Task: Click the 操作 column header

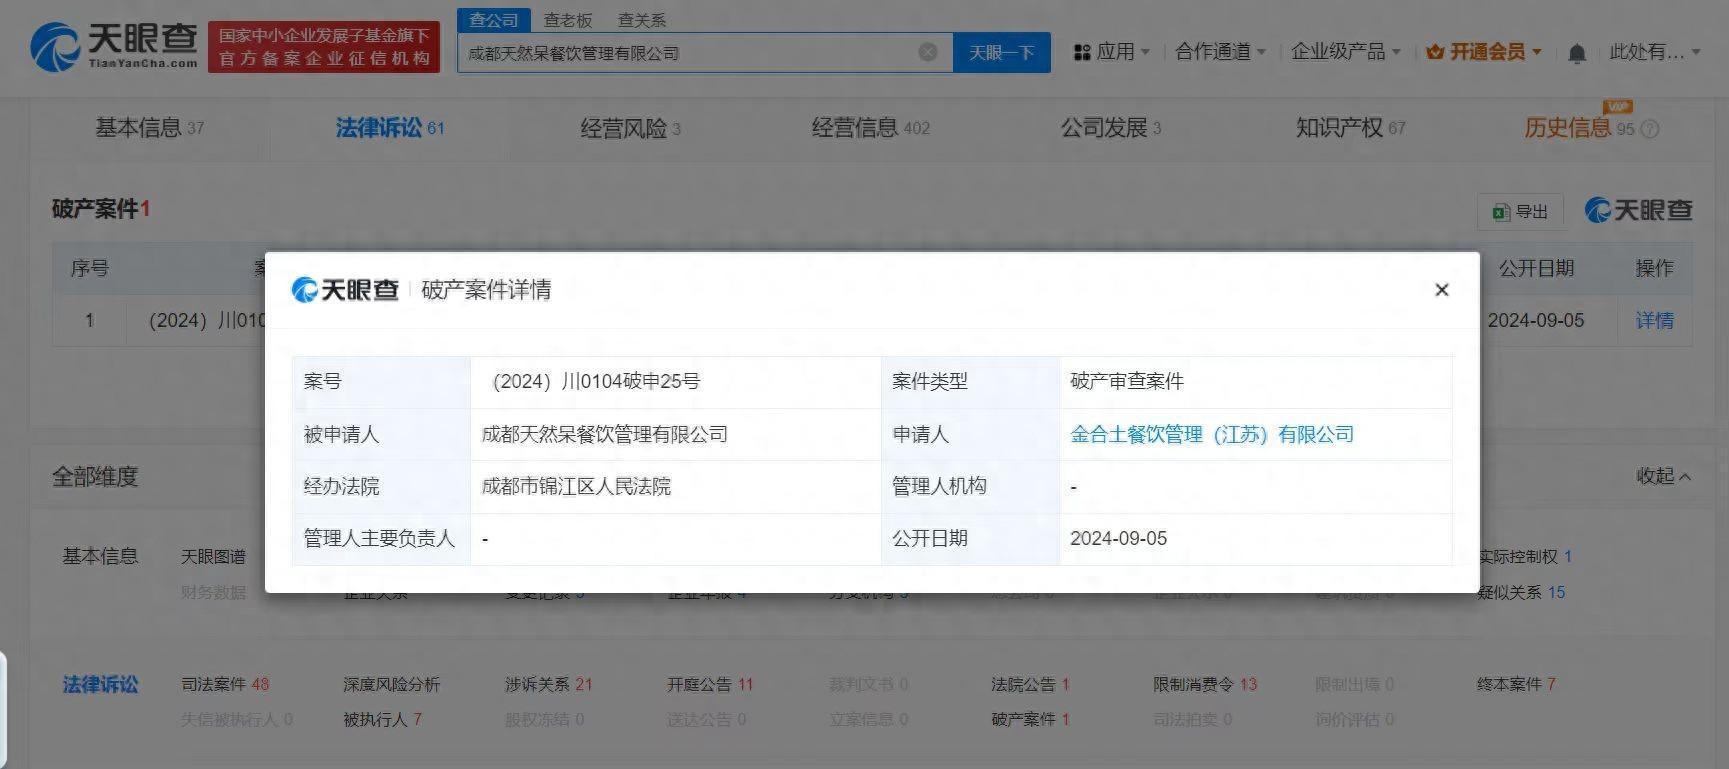Action: [1654, 268]
